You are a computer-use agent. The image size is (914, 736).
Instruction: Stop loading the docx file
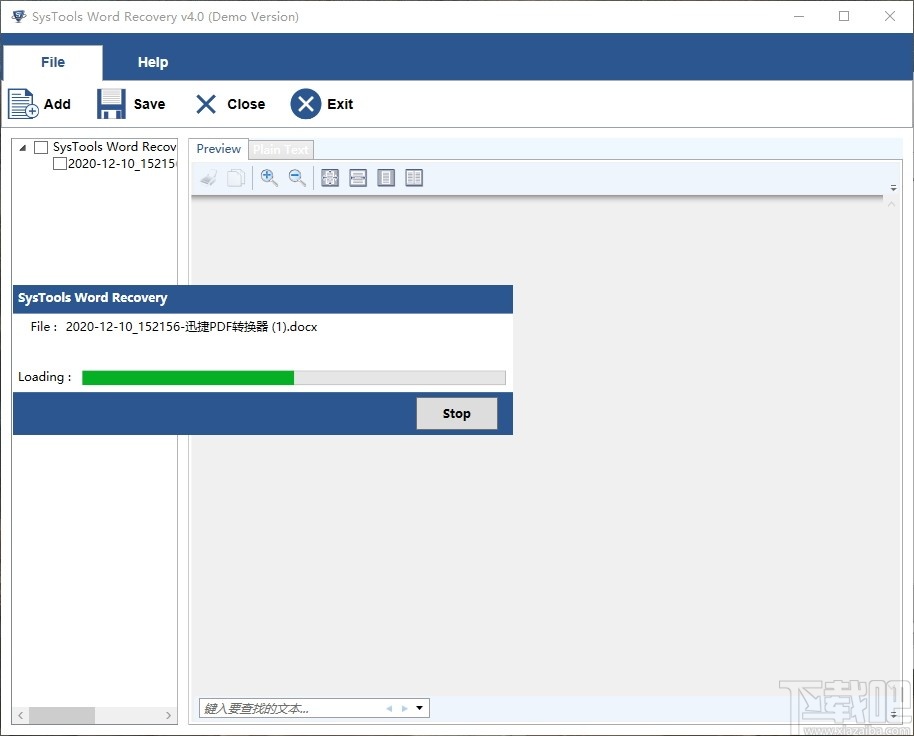(456, 413)
